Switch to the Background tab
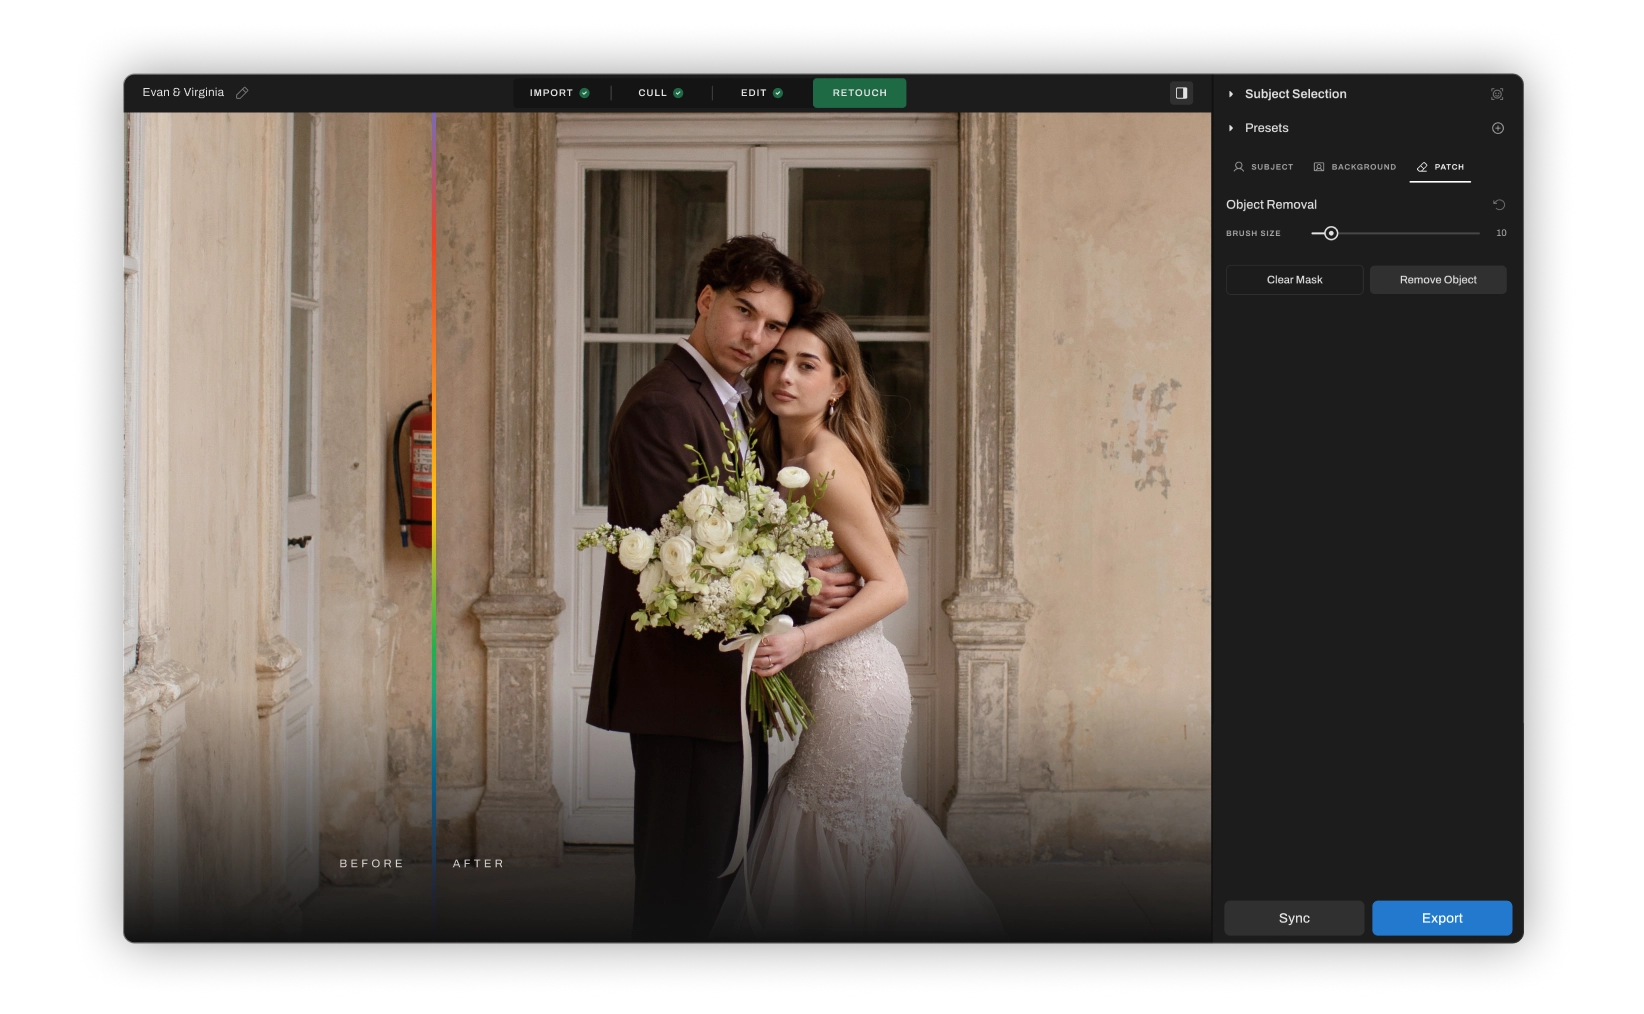The height and width of the screenshot is (1014, 1644). 1354,167
